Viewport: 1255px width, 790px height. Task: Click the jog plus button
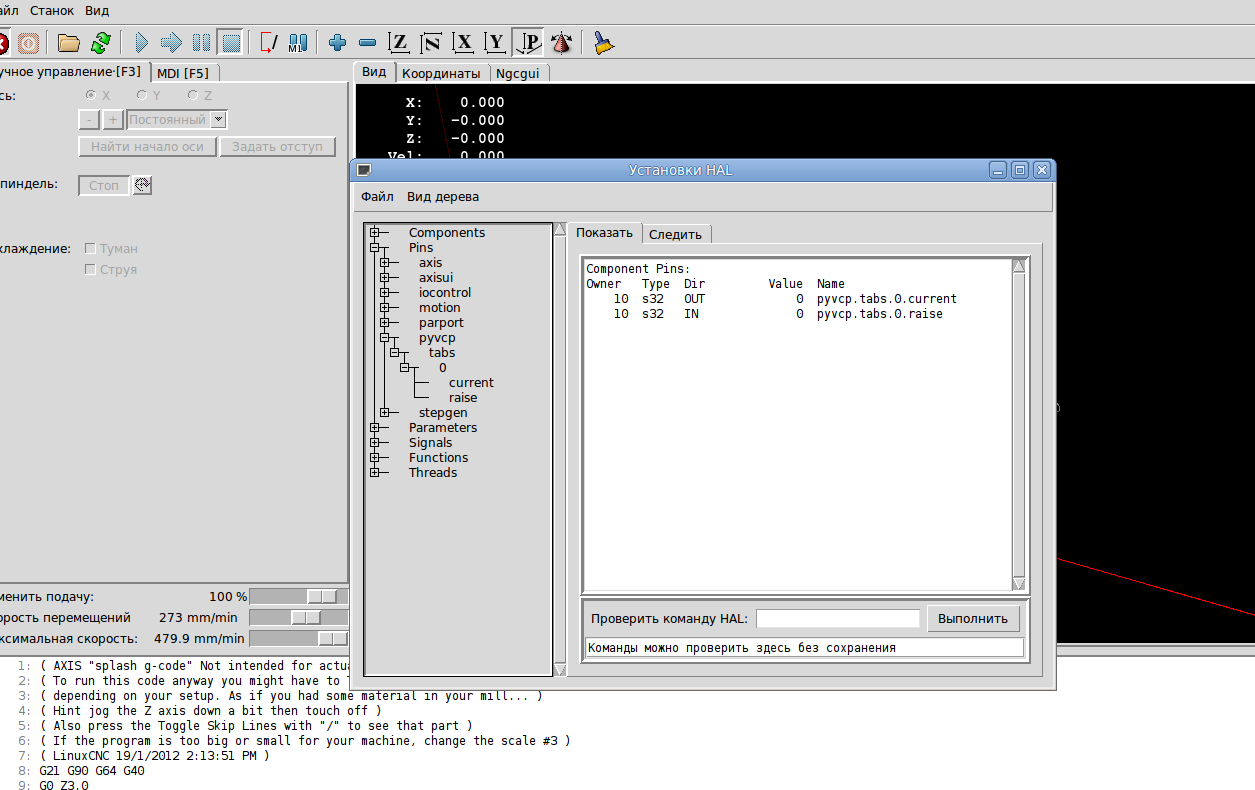(x=113, y=120)
